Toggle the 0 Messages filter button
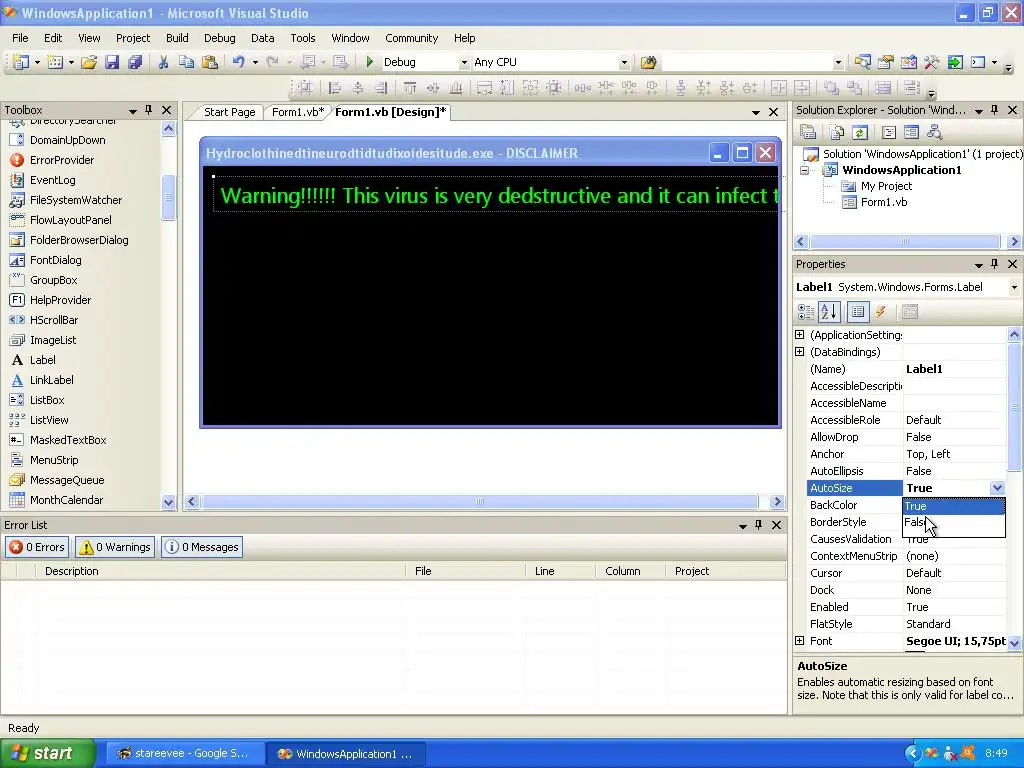1024x768 pixels. pos(202,547)
